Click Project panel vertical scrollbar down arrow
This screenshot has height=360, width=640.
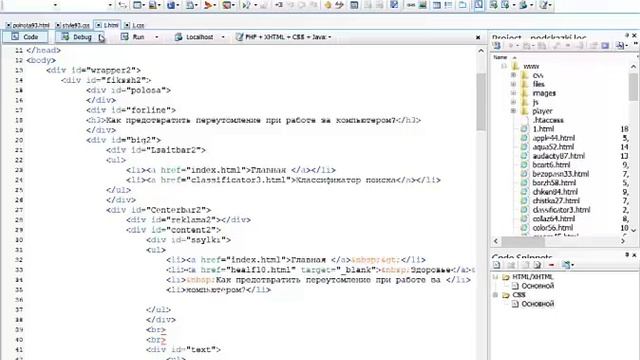(633, 231)
